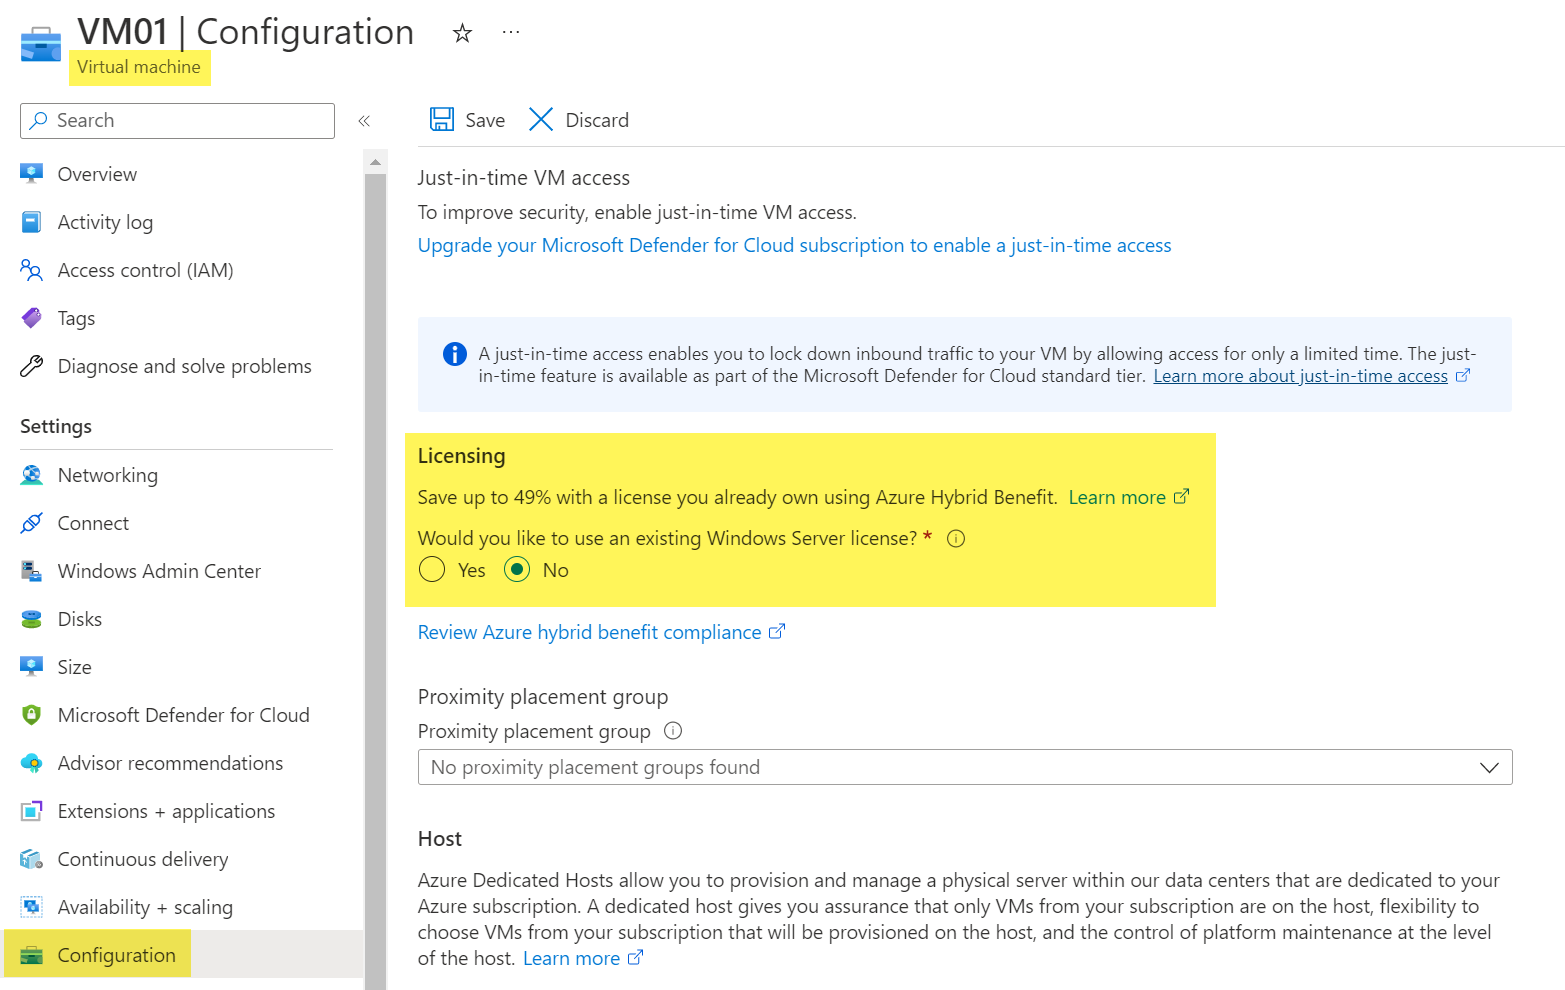Click the info icon beside license question
Image resolution: width=1565 pixels, height=990 pixels.
point(956,538)
